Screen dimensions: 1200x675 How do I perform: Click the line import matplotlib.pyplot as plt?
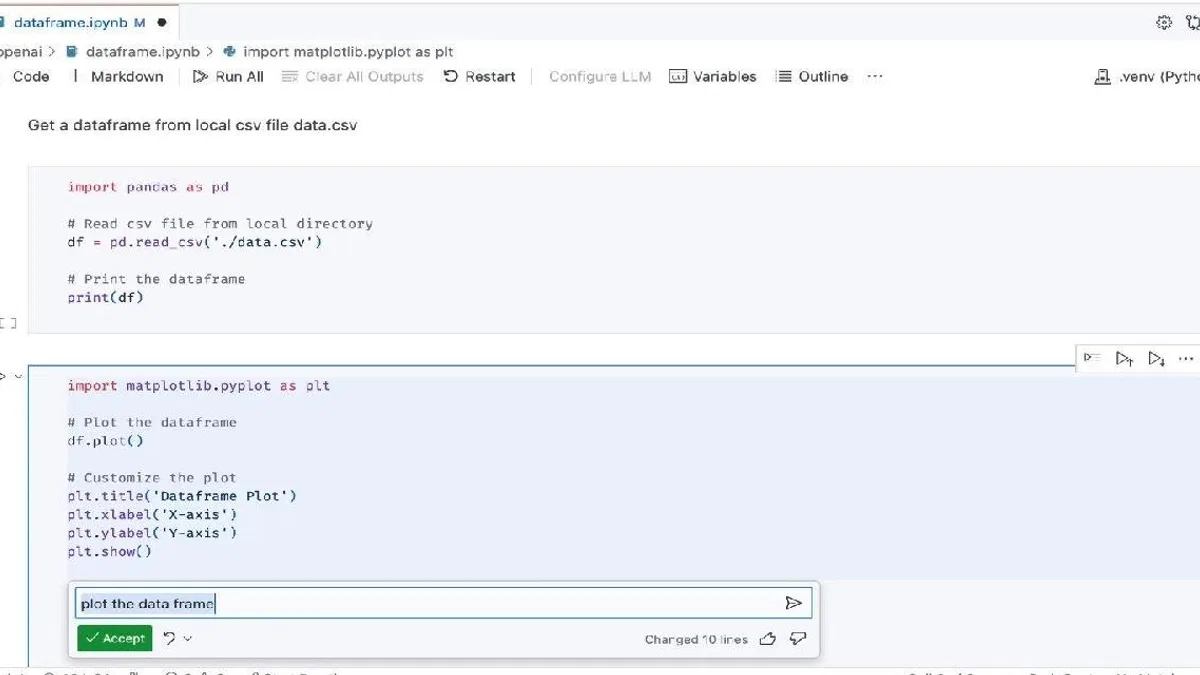[x=199, y=385]
